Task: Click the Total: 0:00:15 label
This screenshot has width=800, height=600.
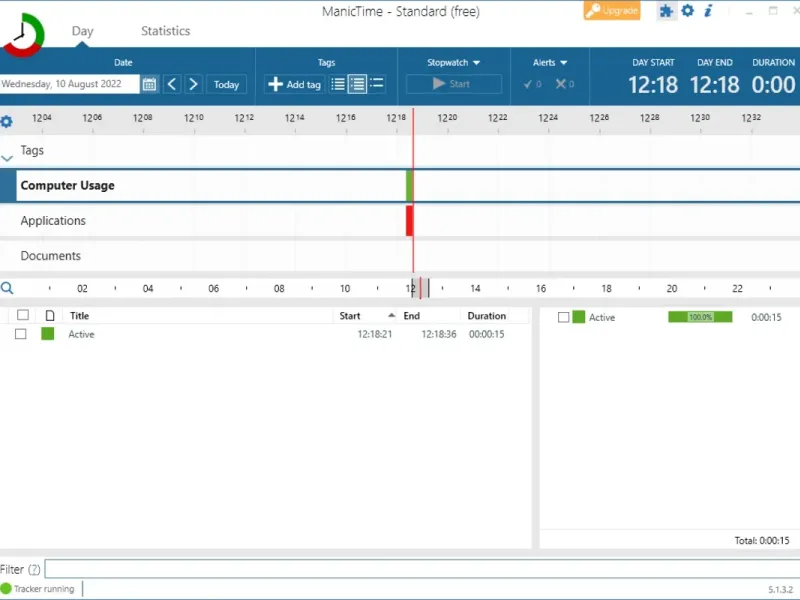Action: pos(761,540)
